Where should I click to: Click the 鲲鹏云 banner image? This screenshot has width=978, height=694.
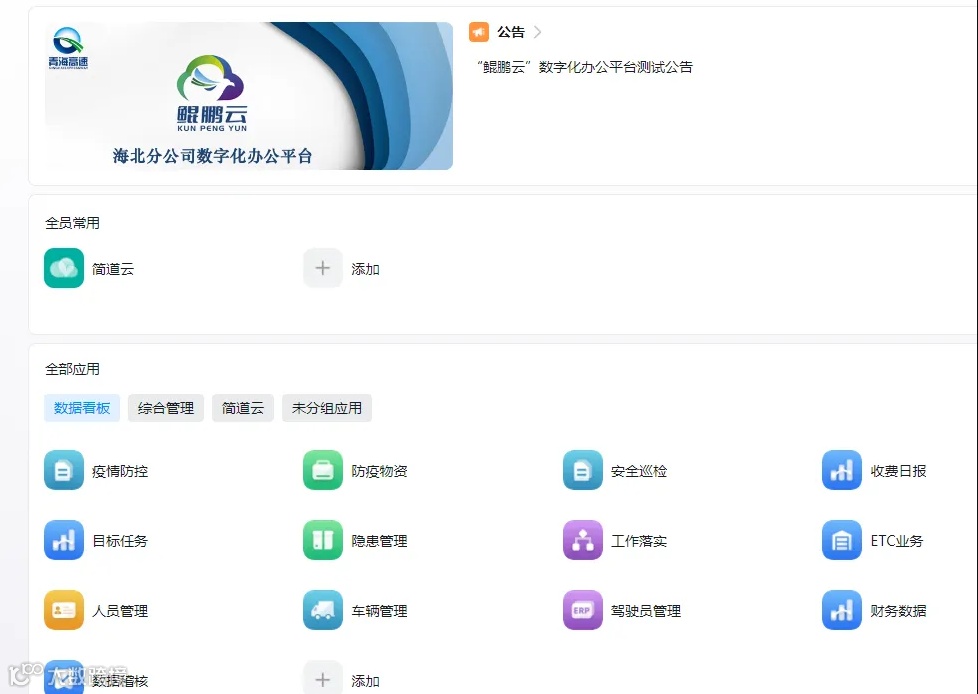pyautogui.click(x=249, y=96)
